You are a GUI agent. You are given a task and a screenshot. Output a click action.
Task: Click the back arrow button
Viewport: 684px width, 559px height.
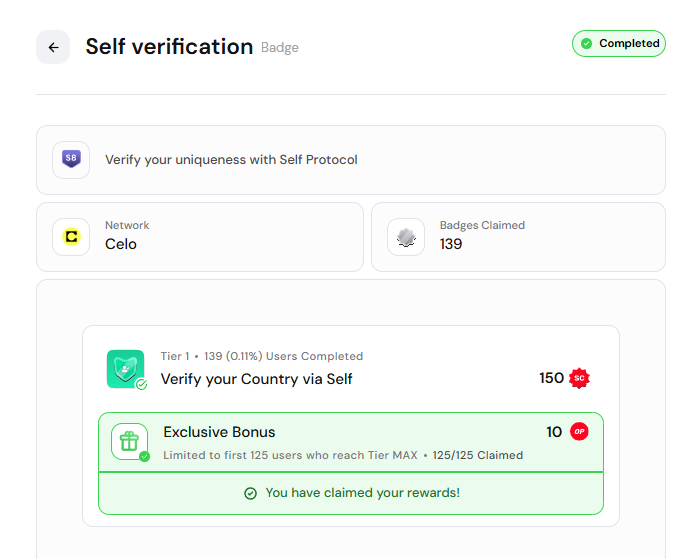(53, 47)
